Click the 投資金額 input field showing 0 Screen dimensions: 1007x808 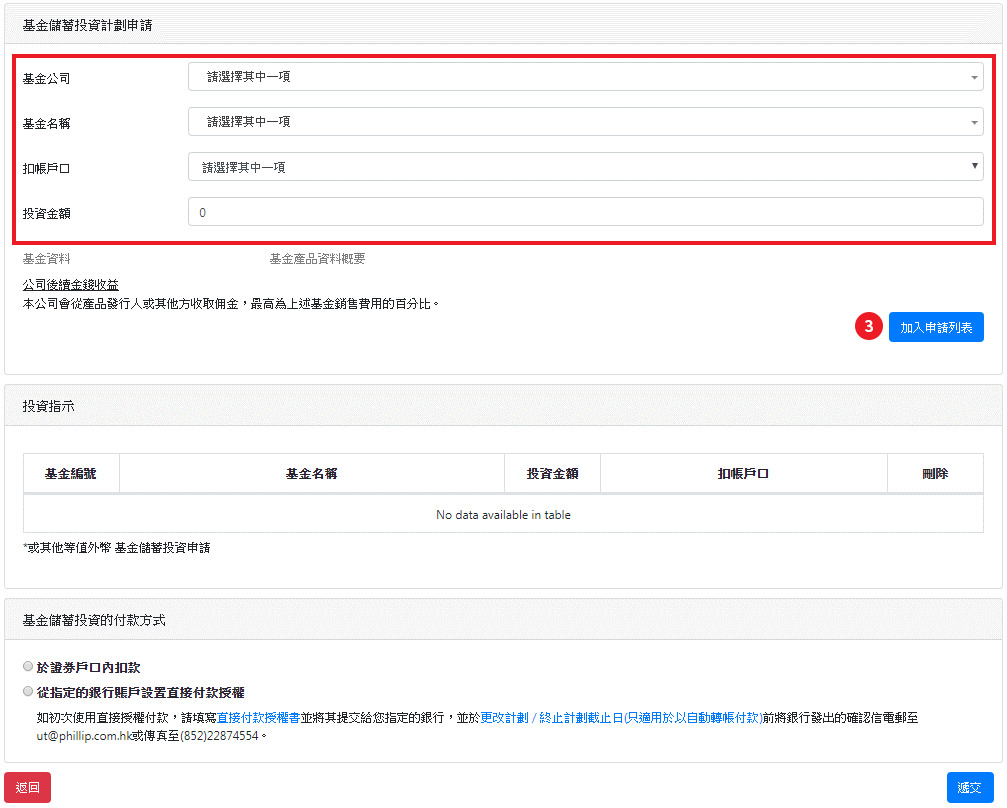(585, 212)
